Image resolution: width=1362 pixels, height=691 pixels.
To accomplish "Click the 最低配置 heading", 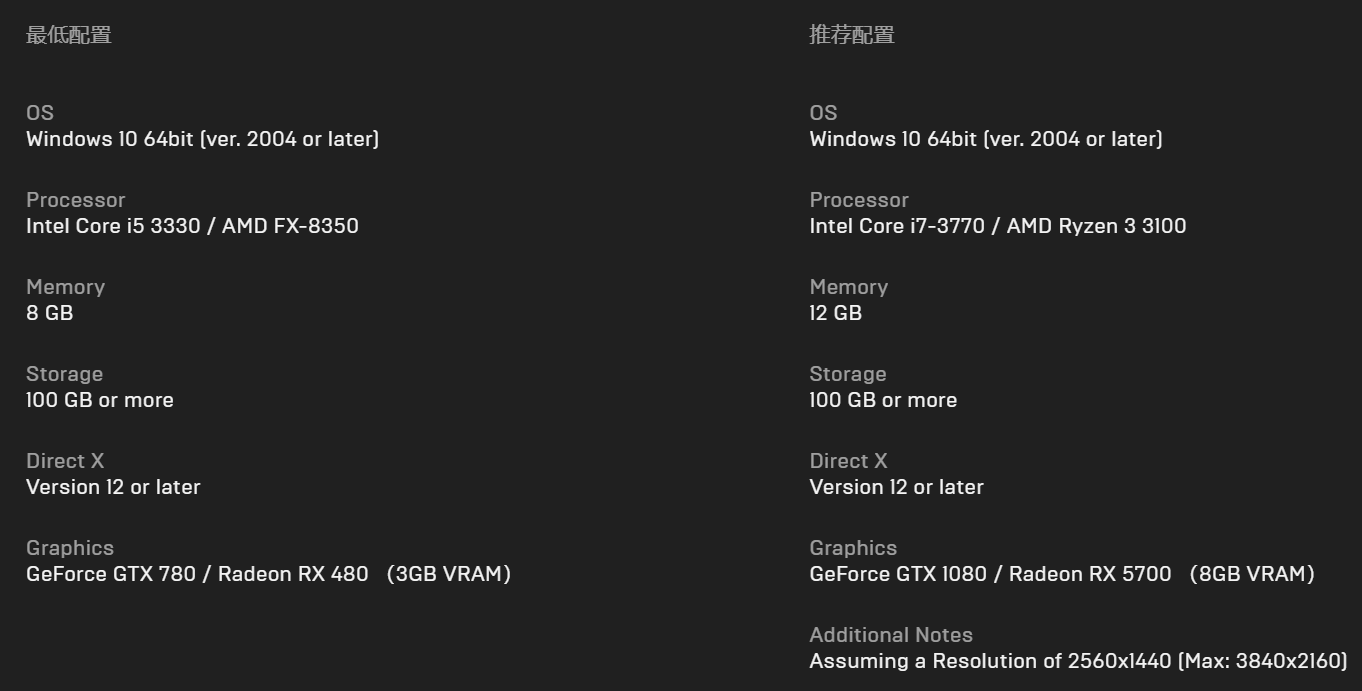I will coord(68,35).
